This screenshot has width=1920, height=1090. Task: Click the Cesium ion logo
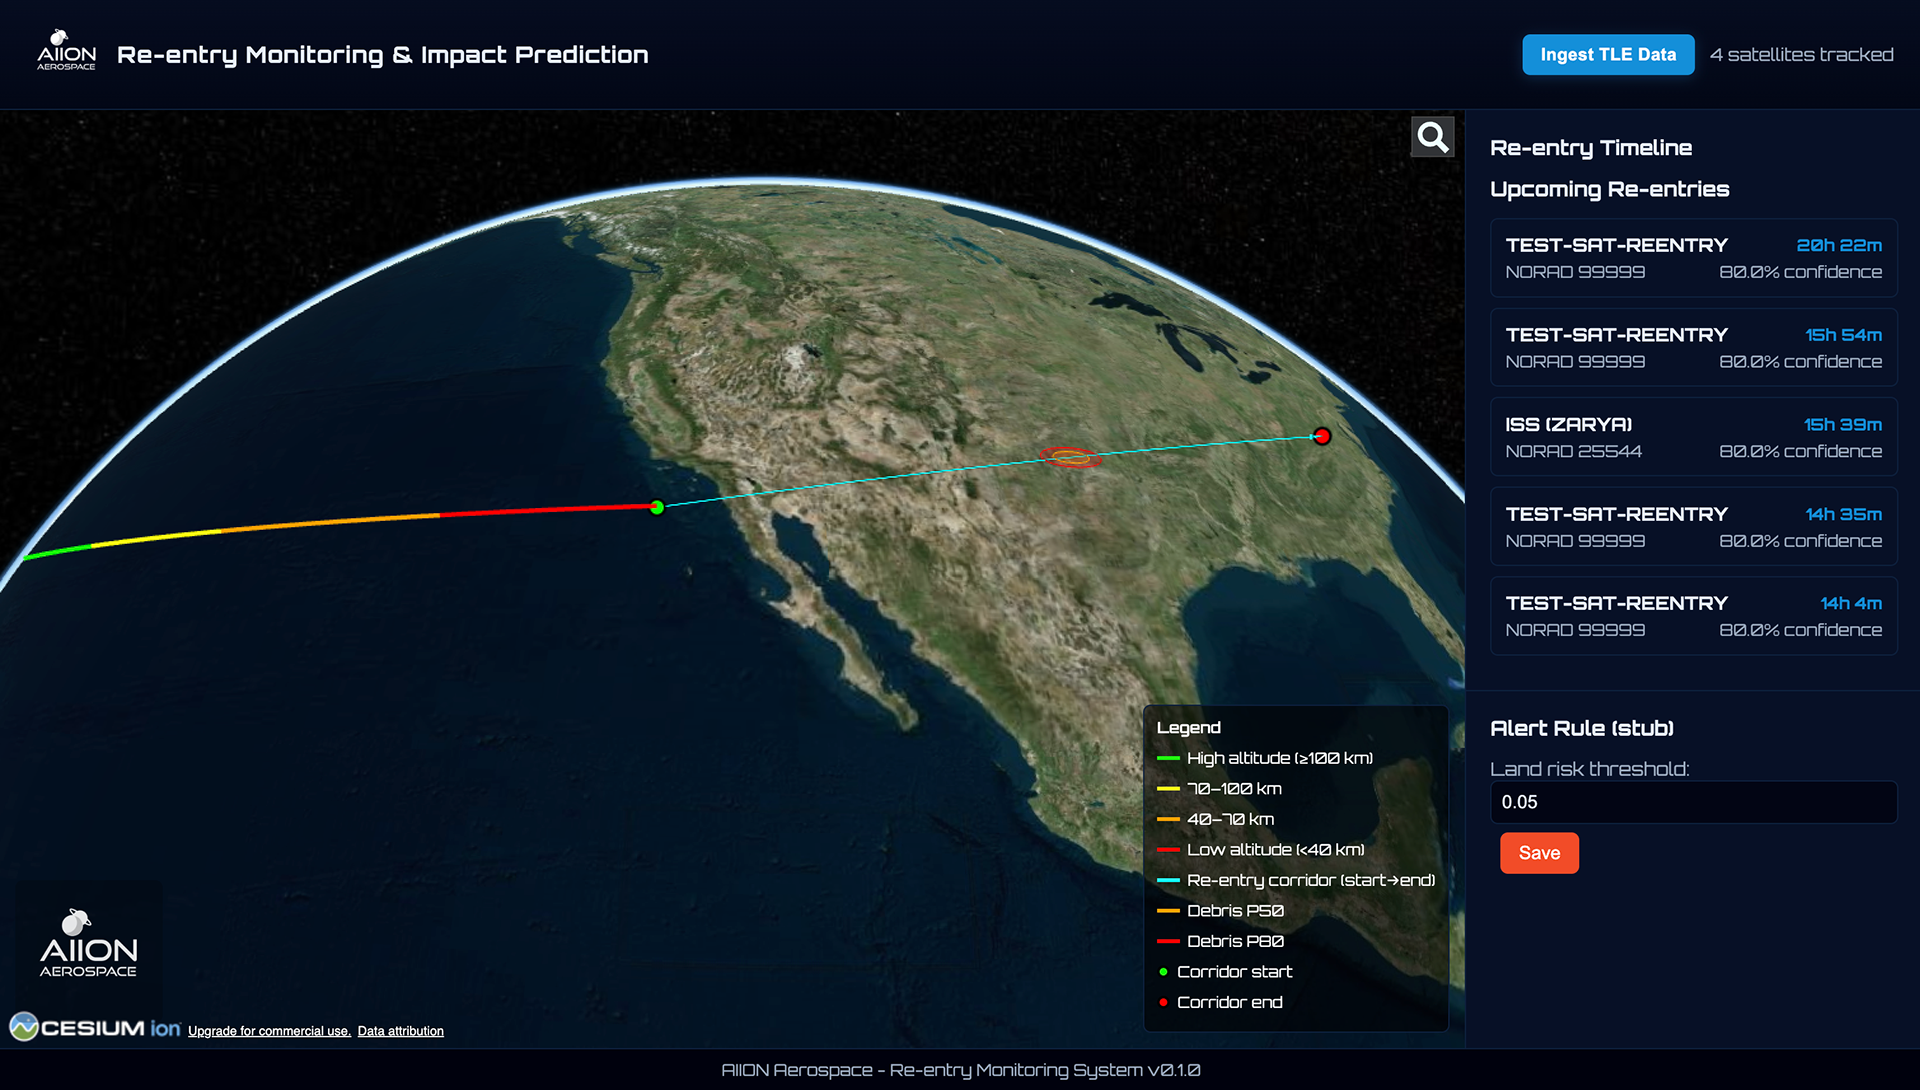click(95, 1027)
